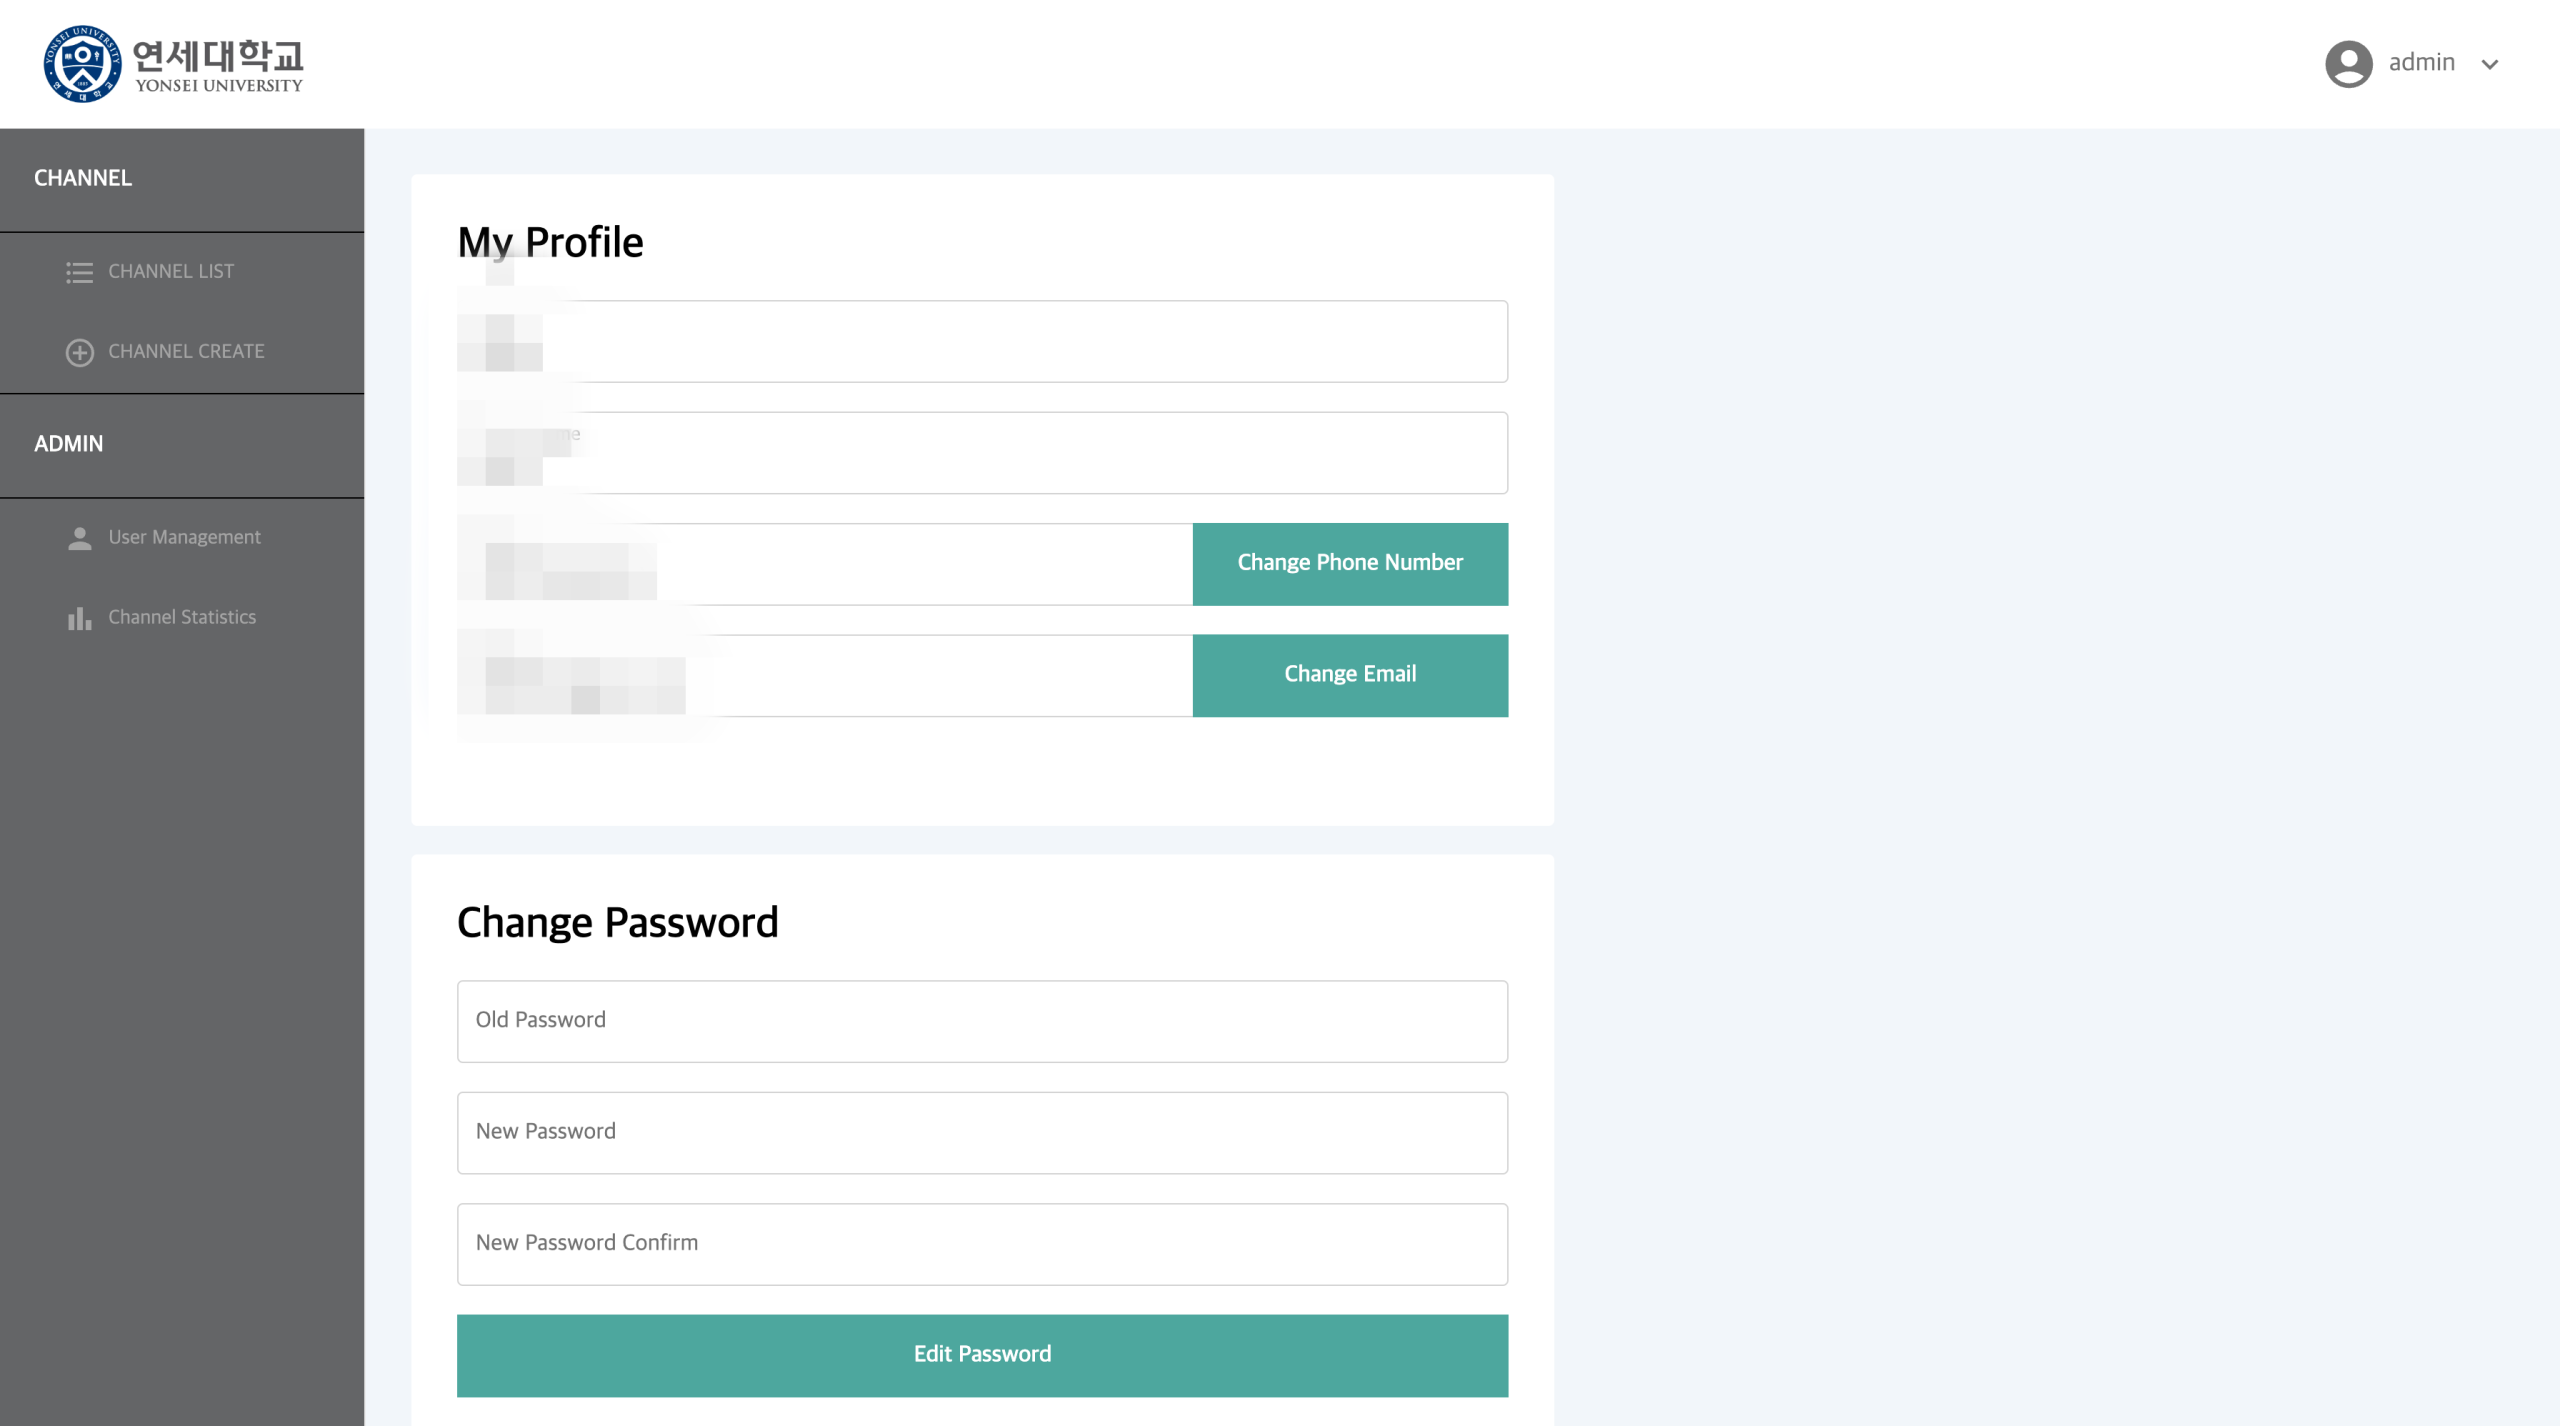Click the admin user avatar icon

(2348, 64)
